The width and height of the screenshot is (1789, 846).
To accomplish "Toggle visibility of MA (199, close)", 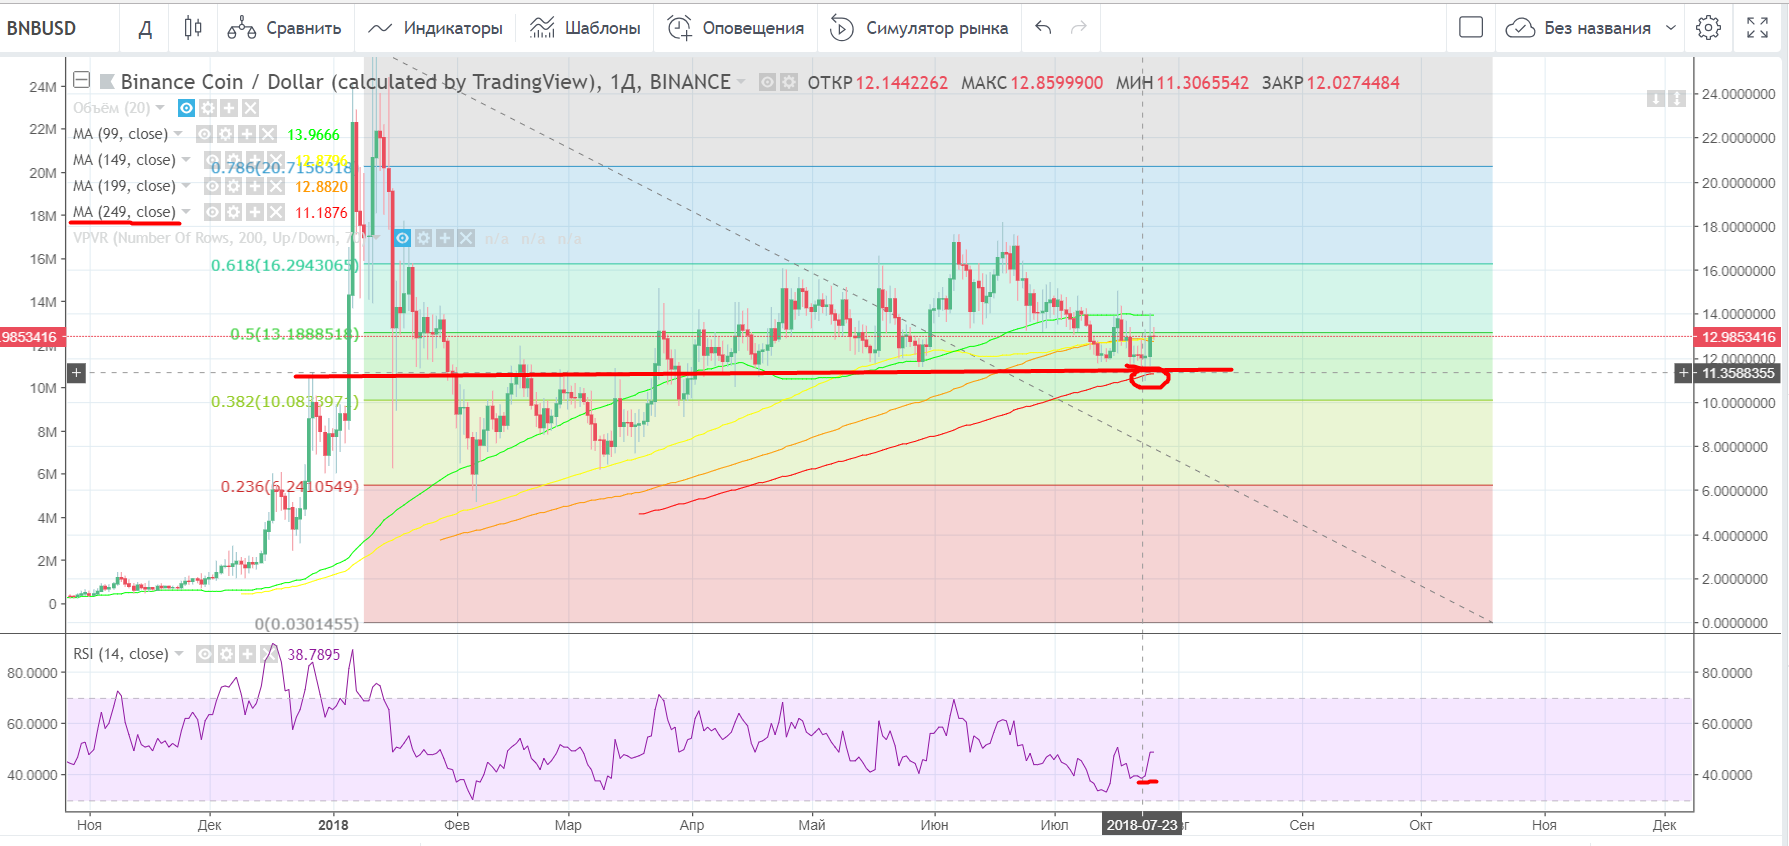I will coord(212,186).
